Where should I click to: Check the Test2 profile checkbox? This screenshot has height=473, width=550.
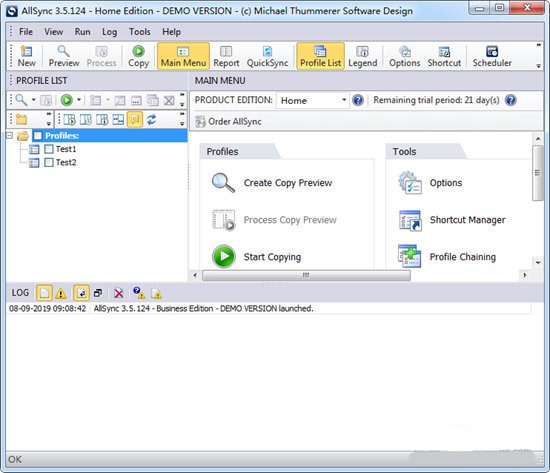(49, 162)
